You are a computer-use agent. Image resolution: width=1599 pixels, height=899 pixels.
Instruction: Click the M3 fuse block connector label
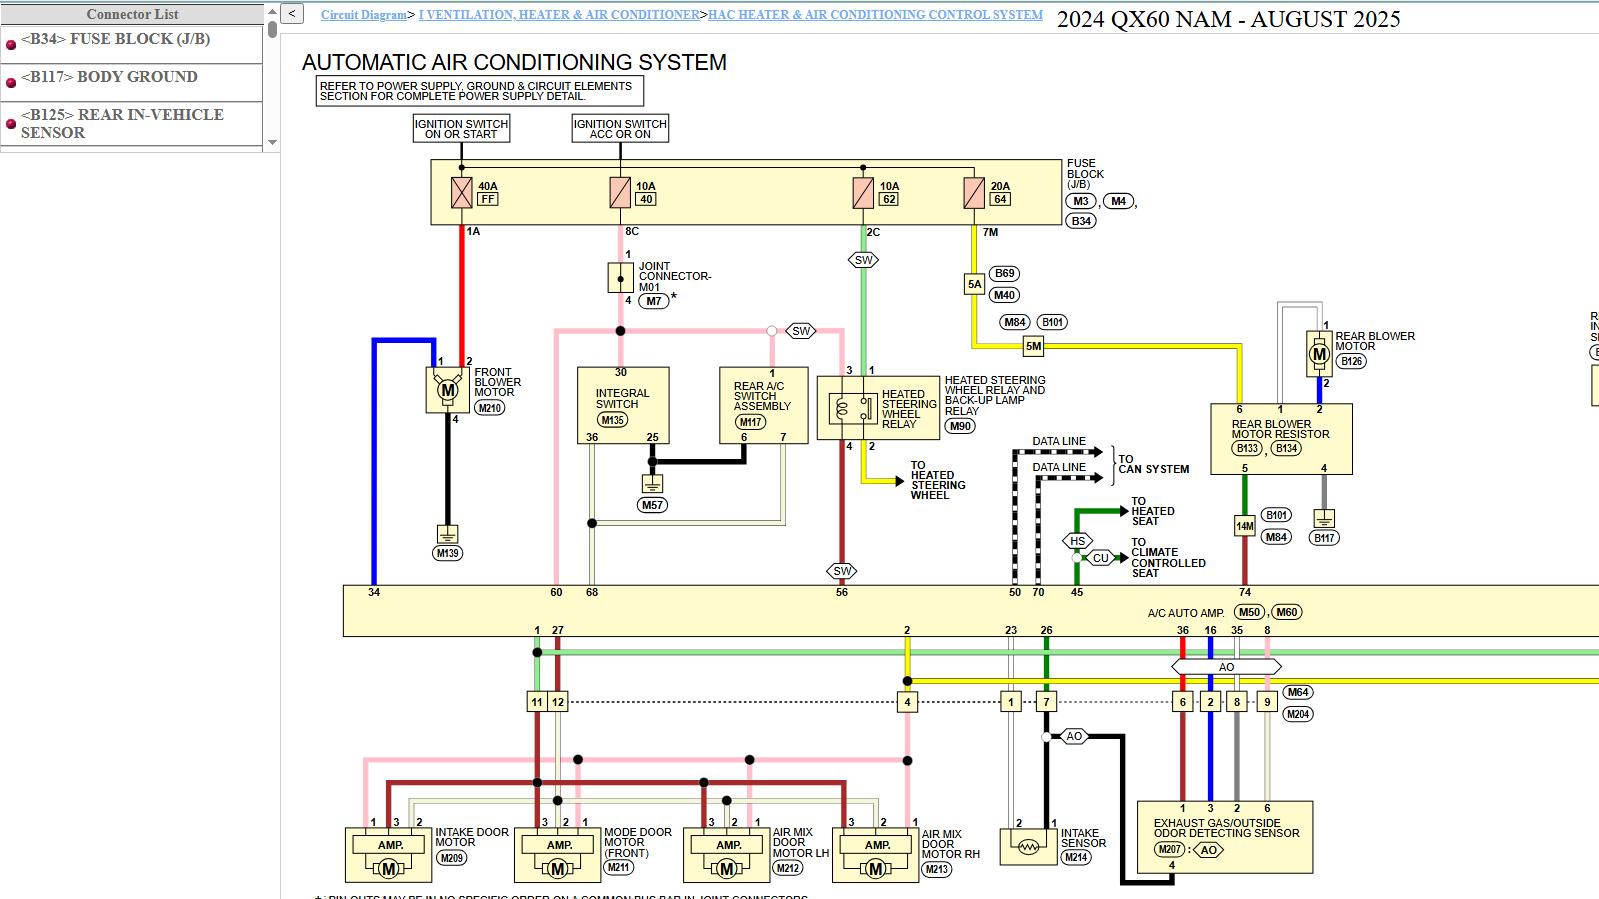[1081, 201]
